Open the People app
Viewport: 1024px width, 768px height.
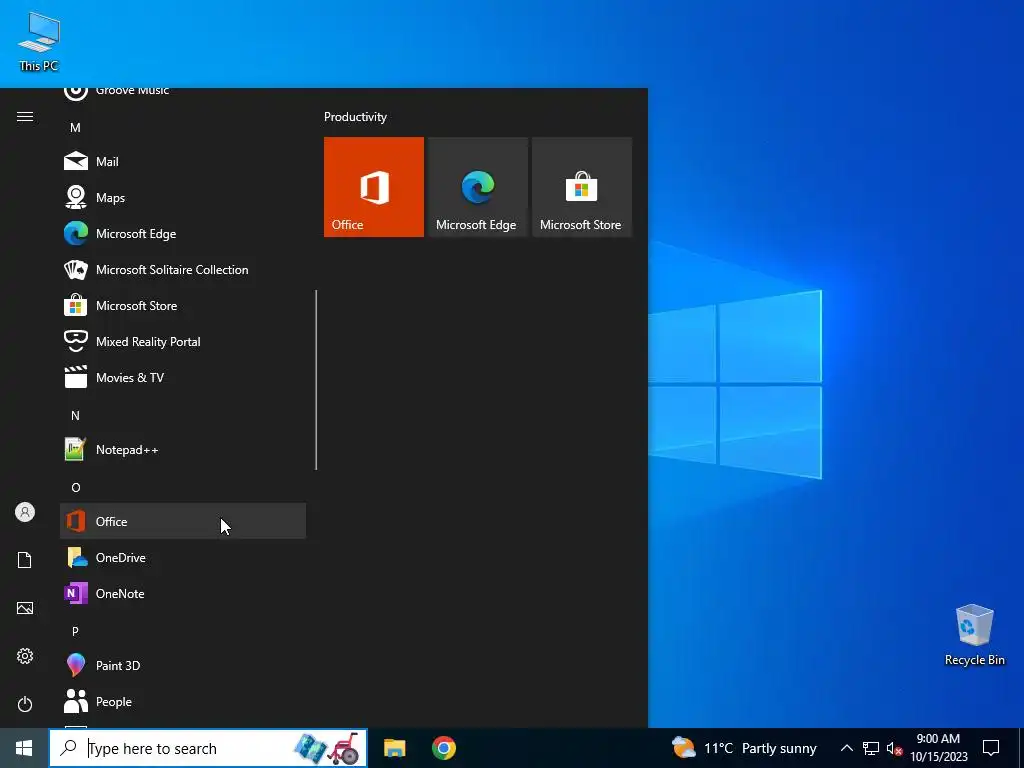pos(183,701)
